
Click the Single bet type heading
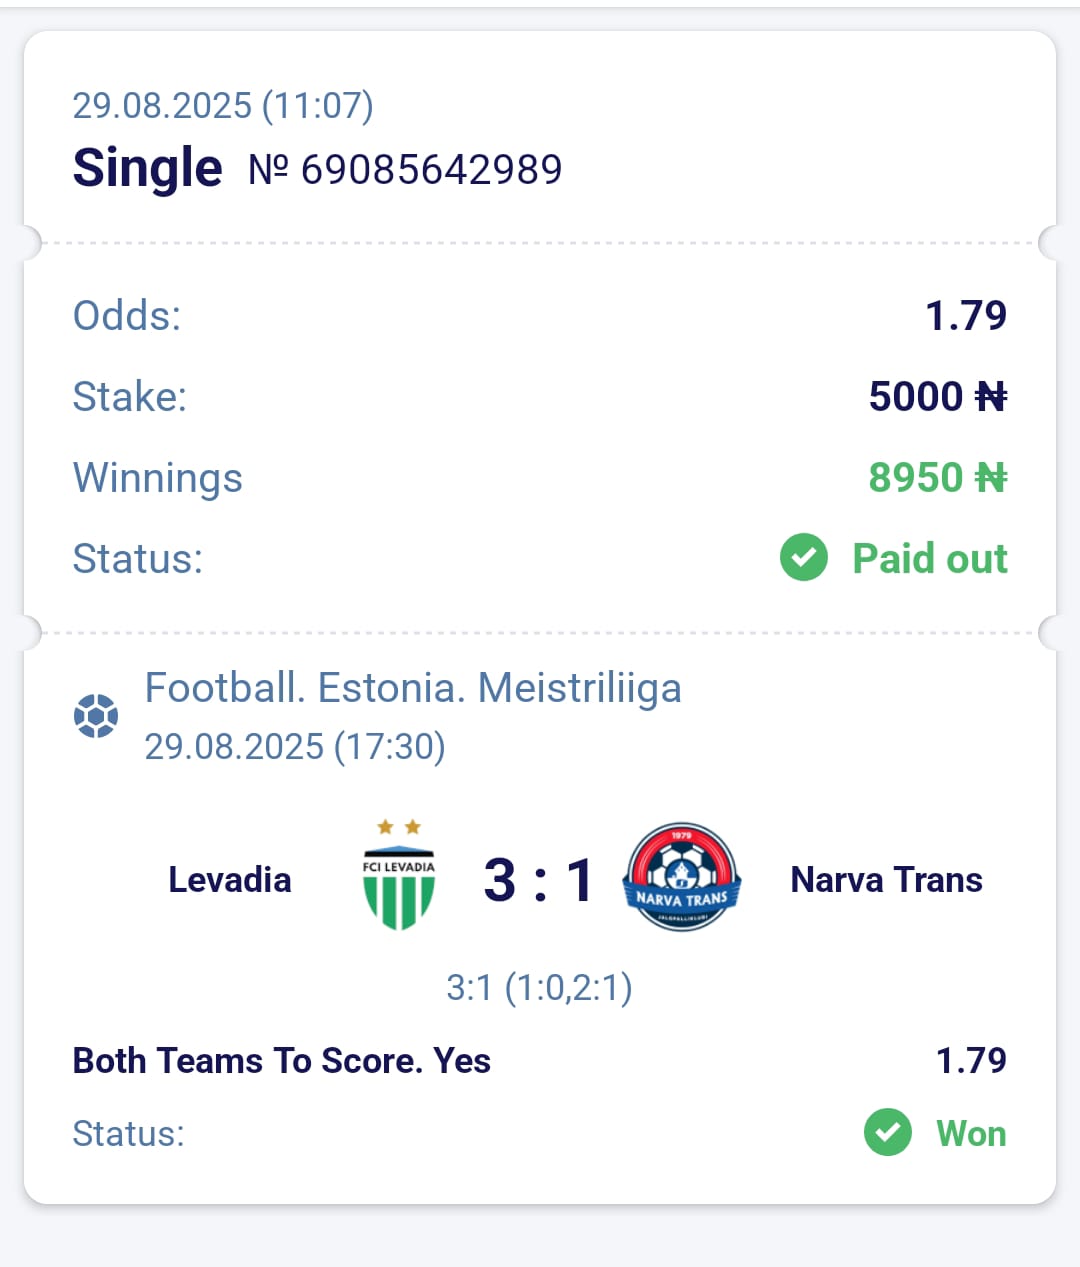click(x=148, y=167)
